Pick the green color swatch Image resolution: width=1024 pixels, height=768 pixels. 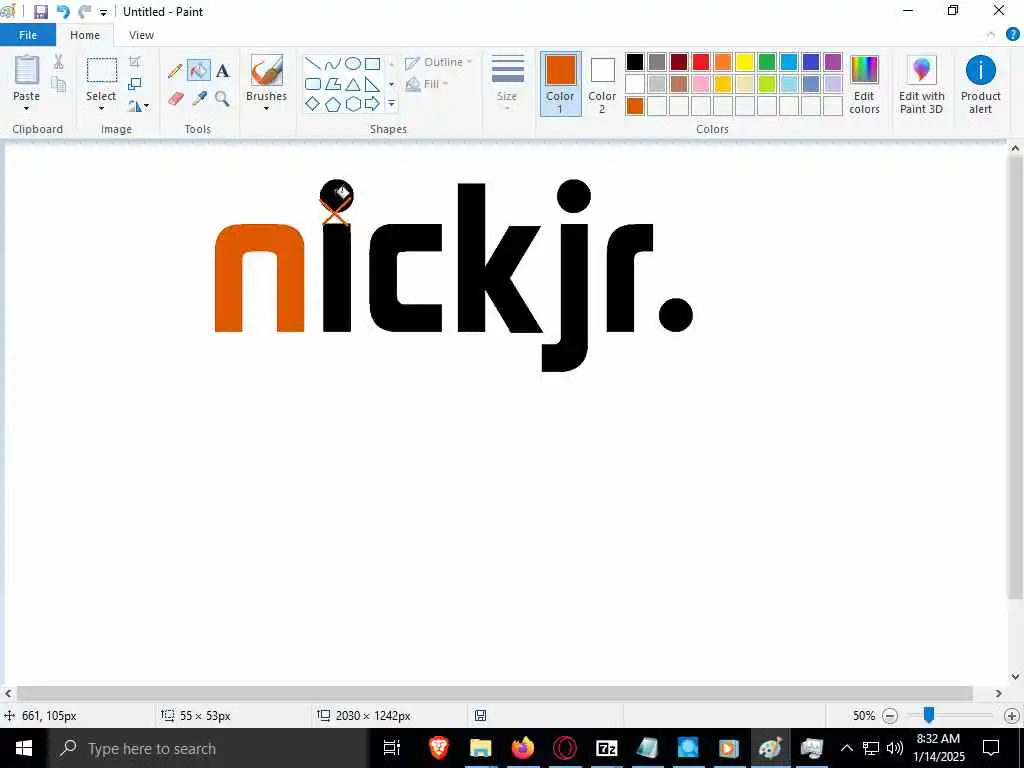(x=767, y=62)
